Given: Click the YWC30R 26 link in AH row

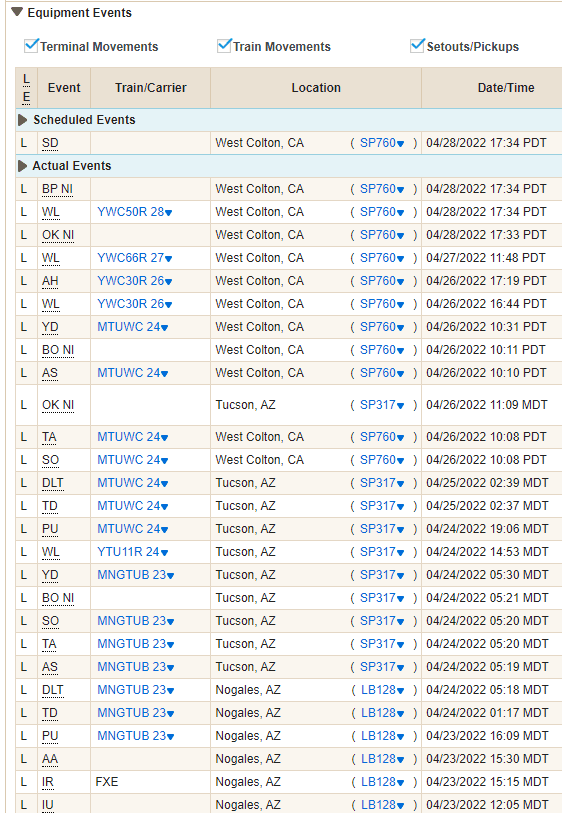Looking at the screenshot, I should pyautogui.click(x=131, y=281).
